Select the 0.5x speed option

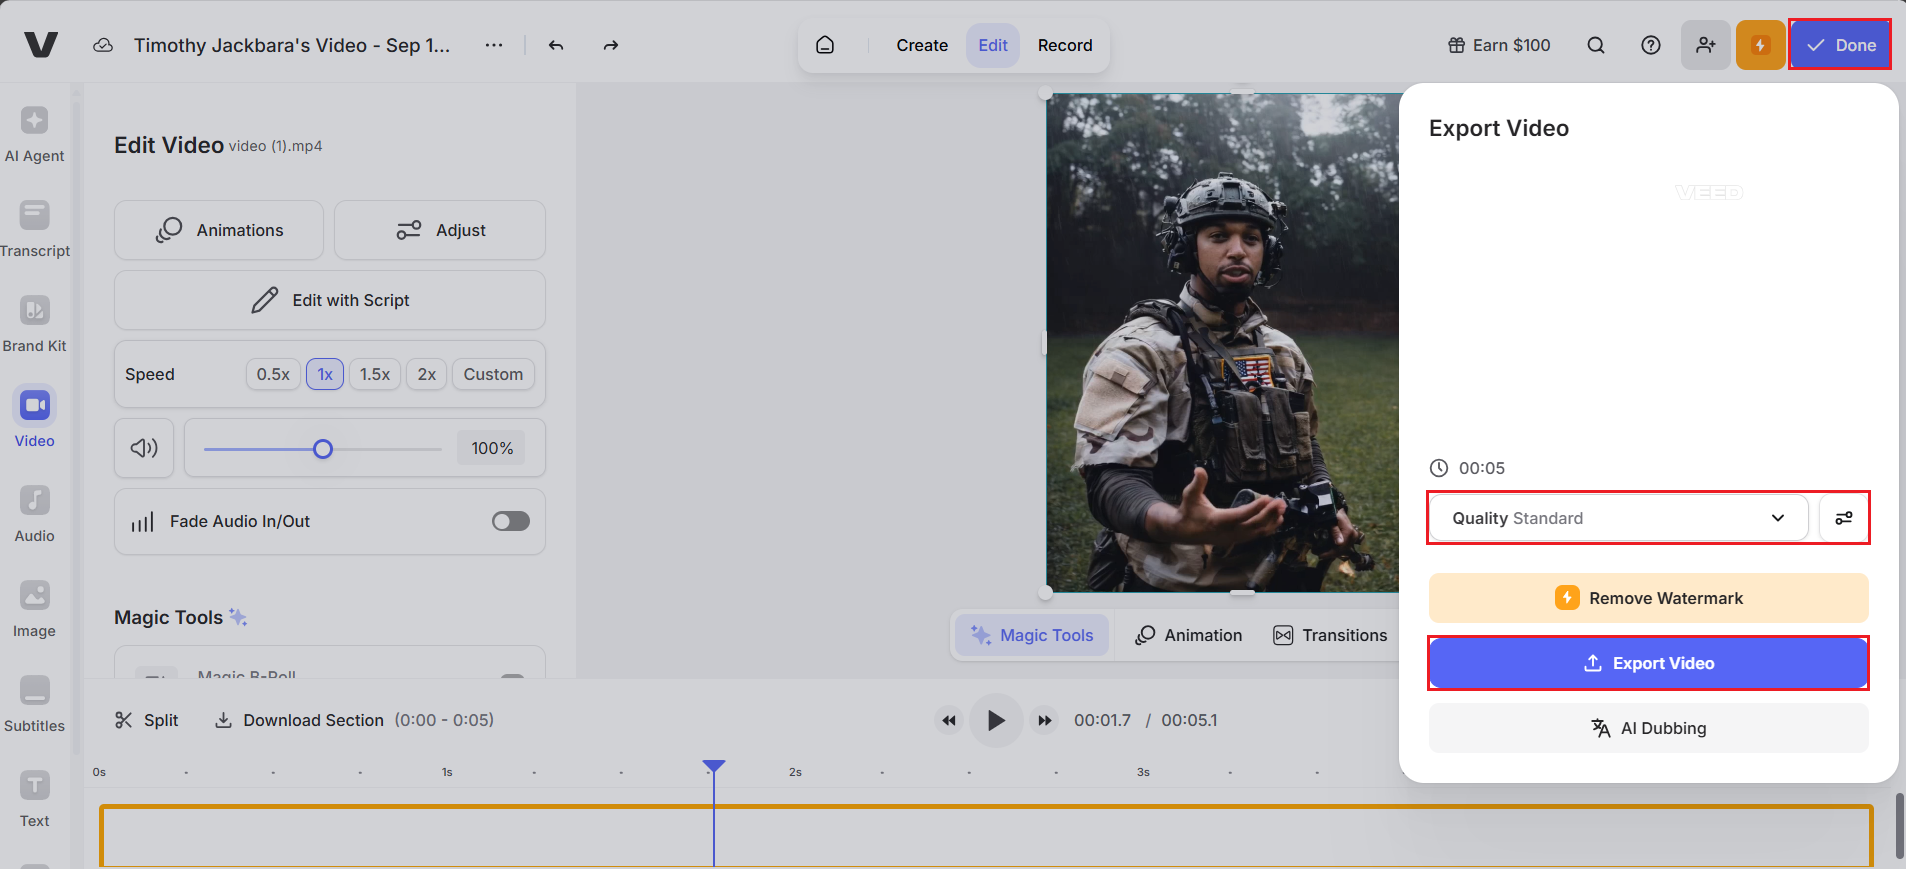tap(273, 374)
